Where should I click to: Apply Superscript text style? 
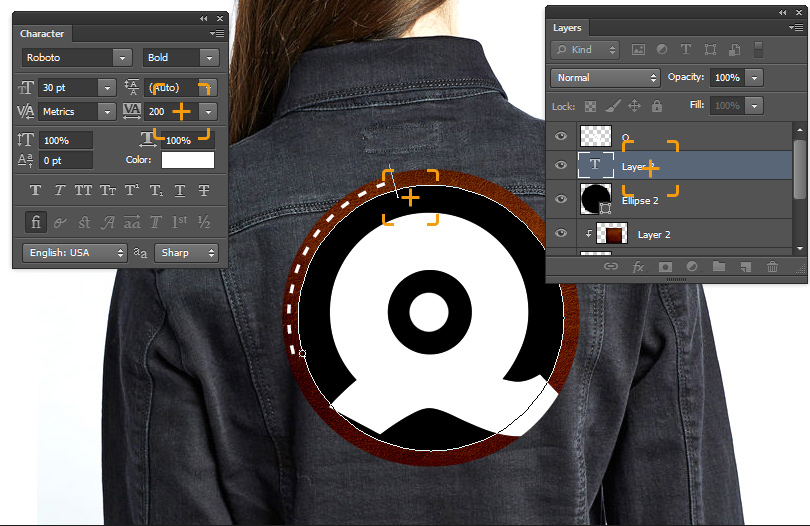pyautogui.click(x=132, y=190)
